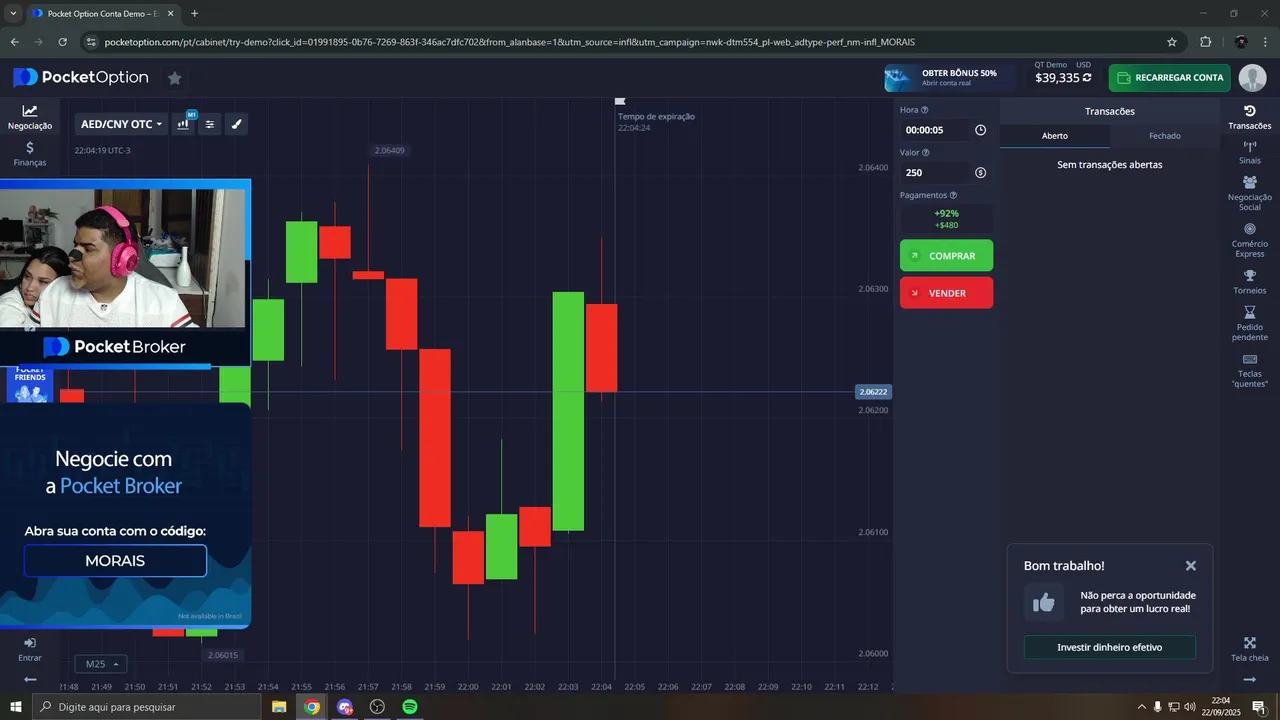
Task: Open Transações in right sidebar
Action: point(1249,117)
